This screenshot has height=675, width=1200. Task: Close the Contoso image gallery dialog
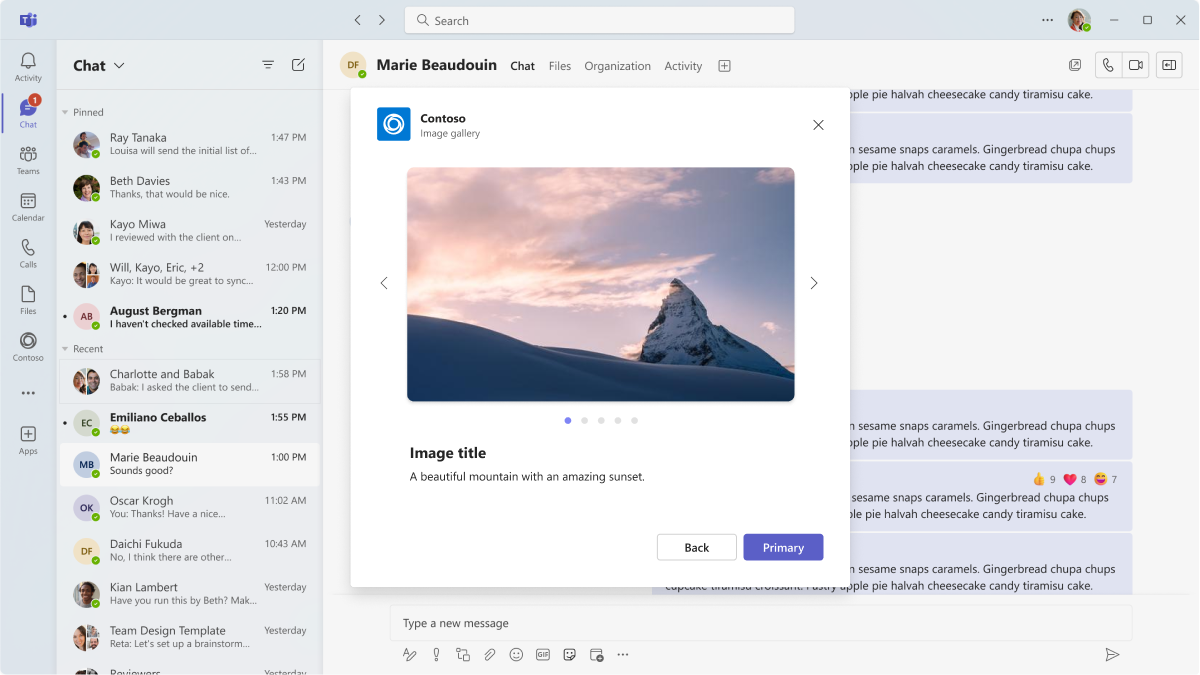[818, 125]
